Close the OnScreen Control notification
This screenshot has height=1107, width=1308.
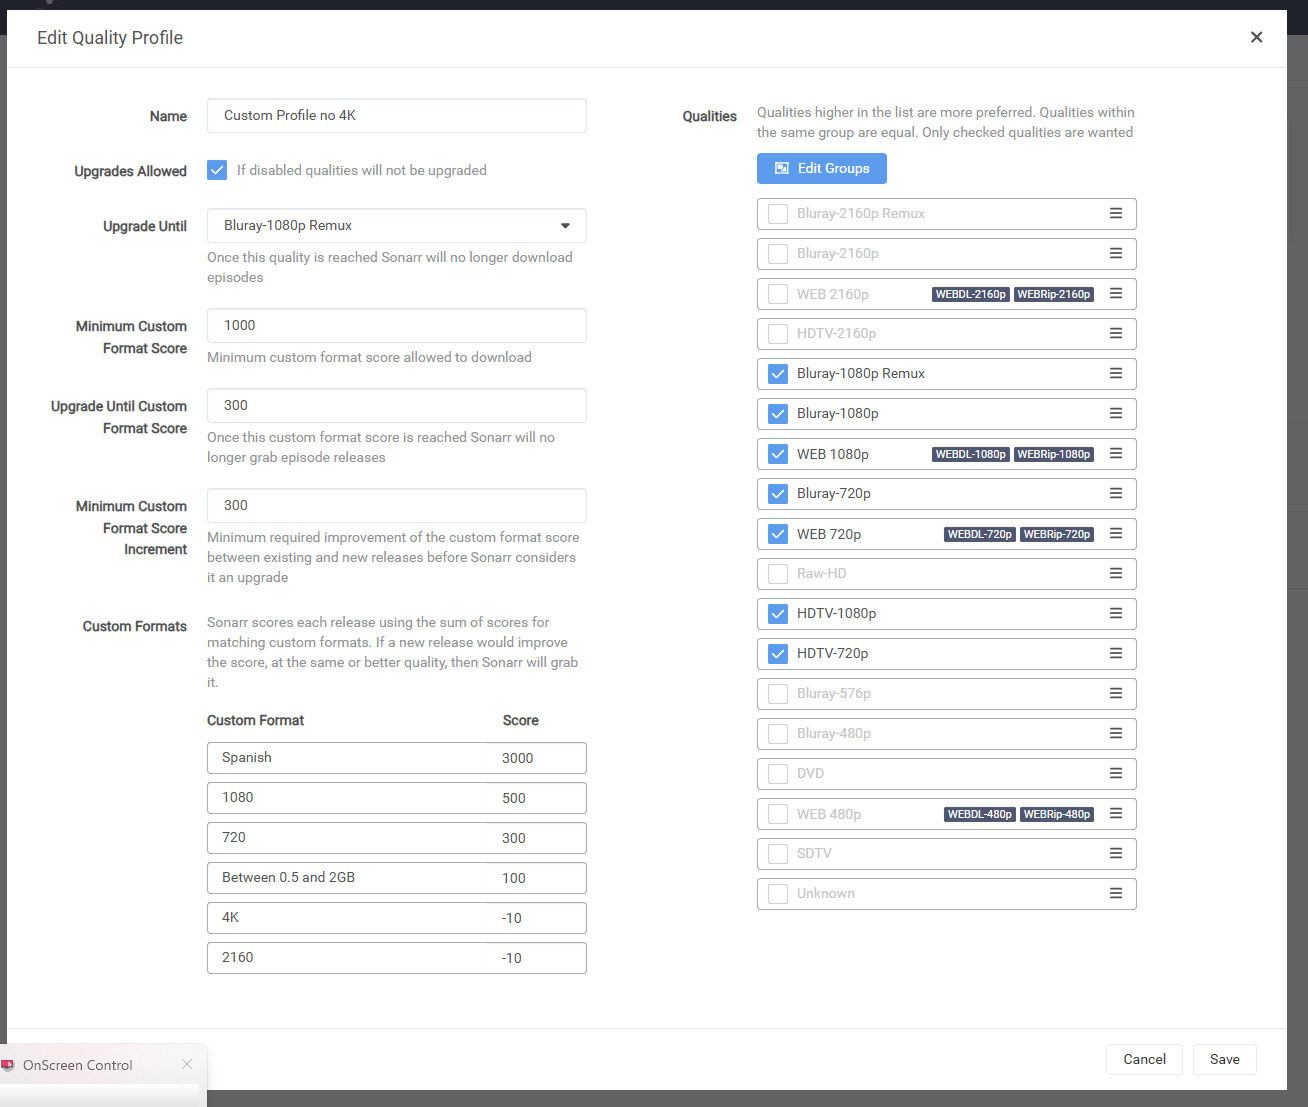(187, 1064)
